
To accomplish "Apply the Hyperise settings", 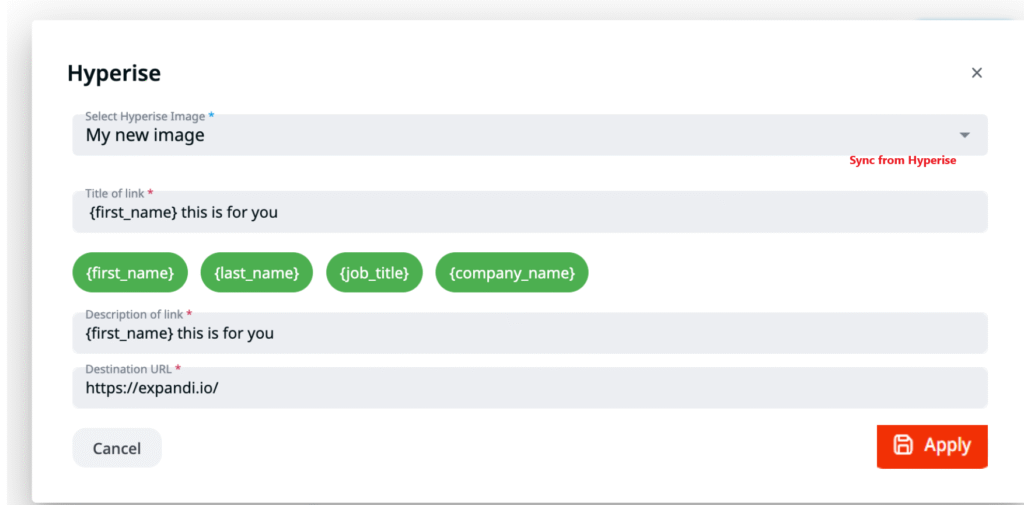I will pyautogui.click(x=932, y=446).
